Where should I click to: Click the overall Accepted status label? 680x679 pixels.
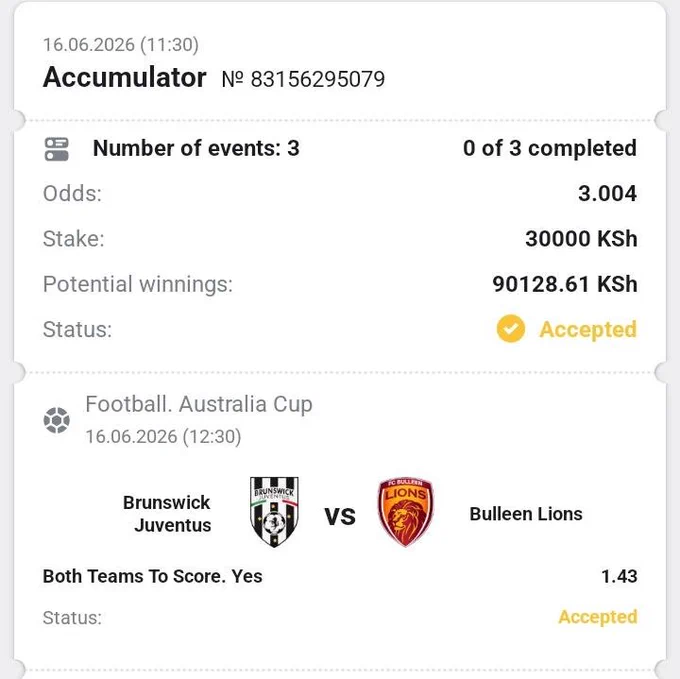coord(588,330)
